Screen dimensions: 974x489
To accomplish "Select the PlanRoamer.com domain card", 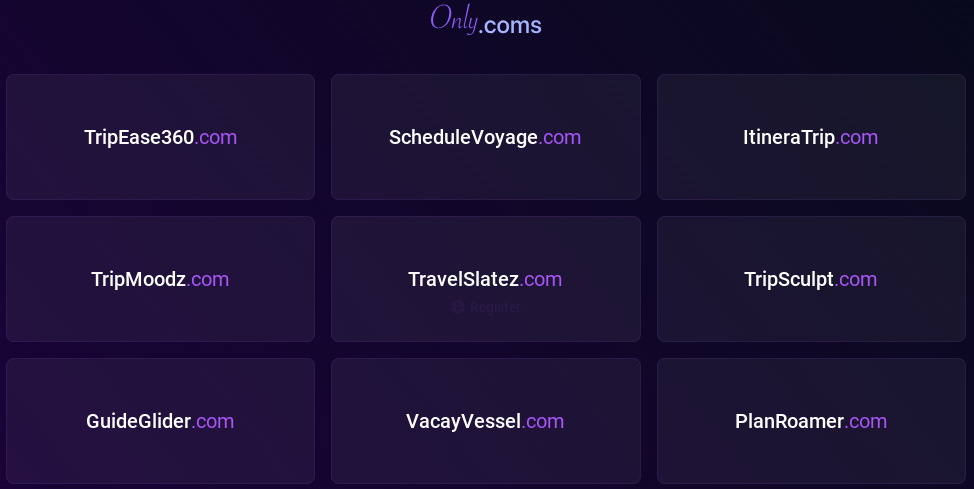I will click(x=810, y=421).
